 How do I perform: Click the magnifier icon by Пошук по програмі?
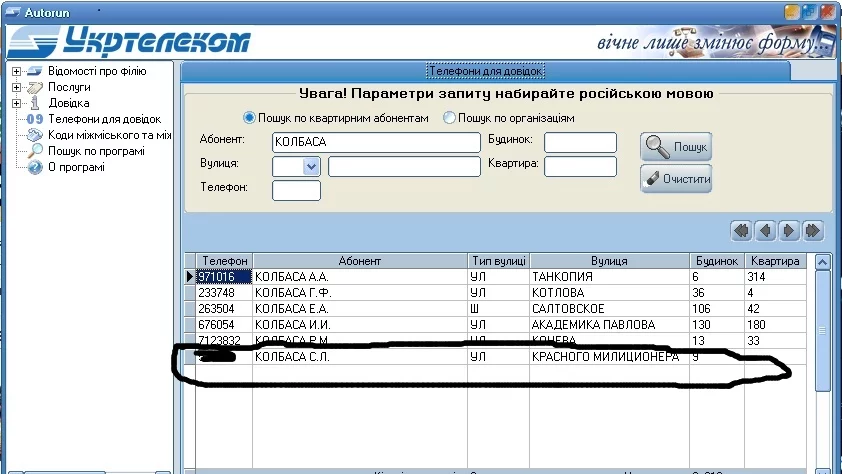[35, 151]
